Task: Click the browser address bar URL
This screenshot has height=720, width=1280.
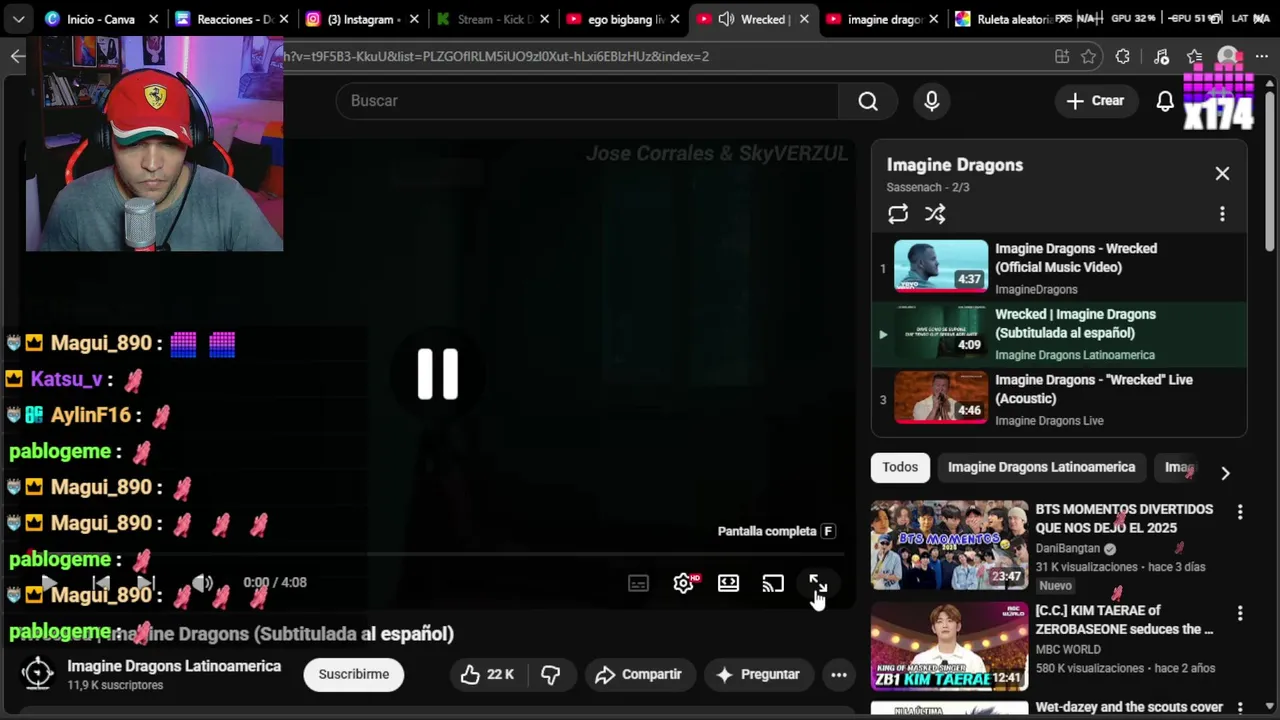Action: [x=496, y=57]
